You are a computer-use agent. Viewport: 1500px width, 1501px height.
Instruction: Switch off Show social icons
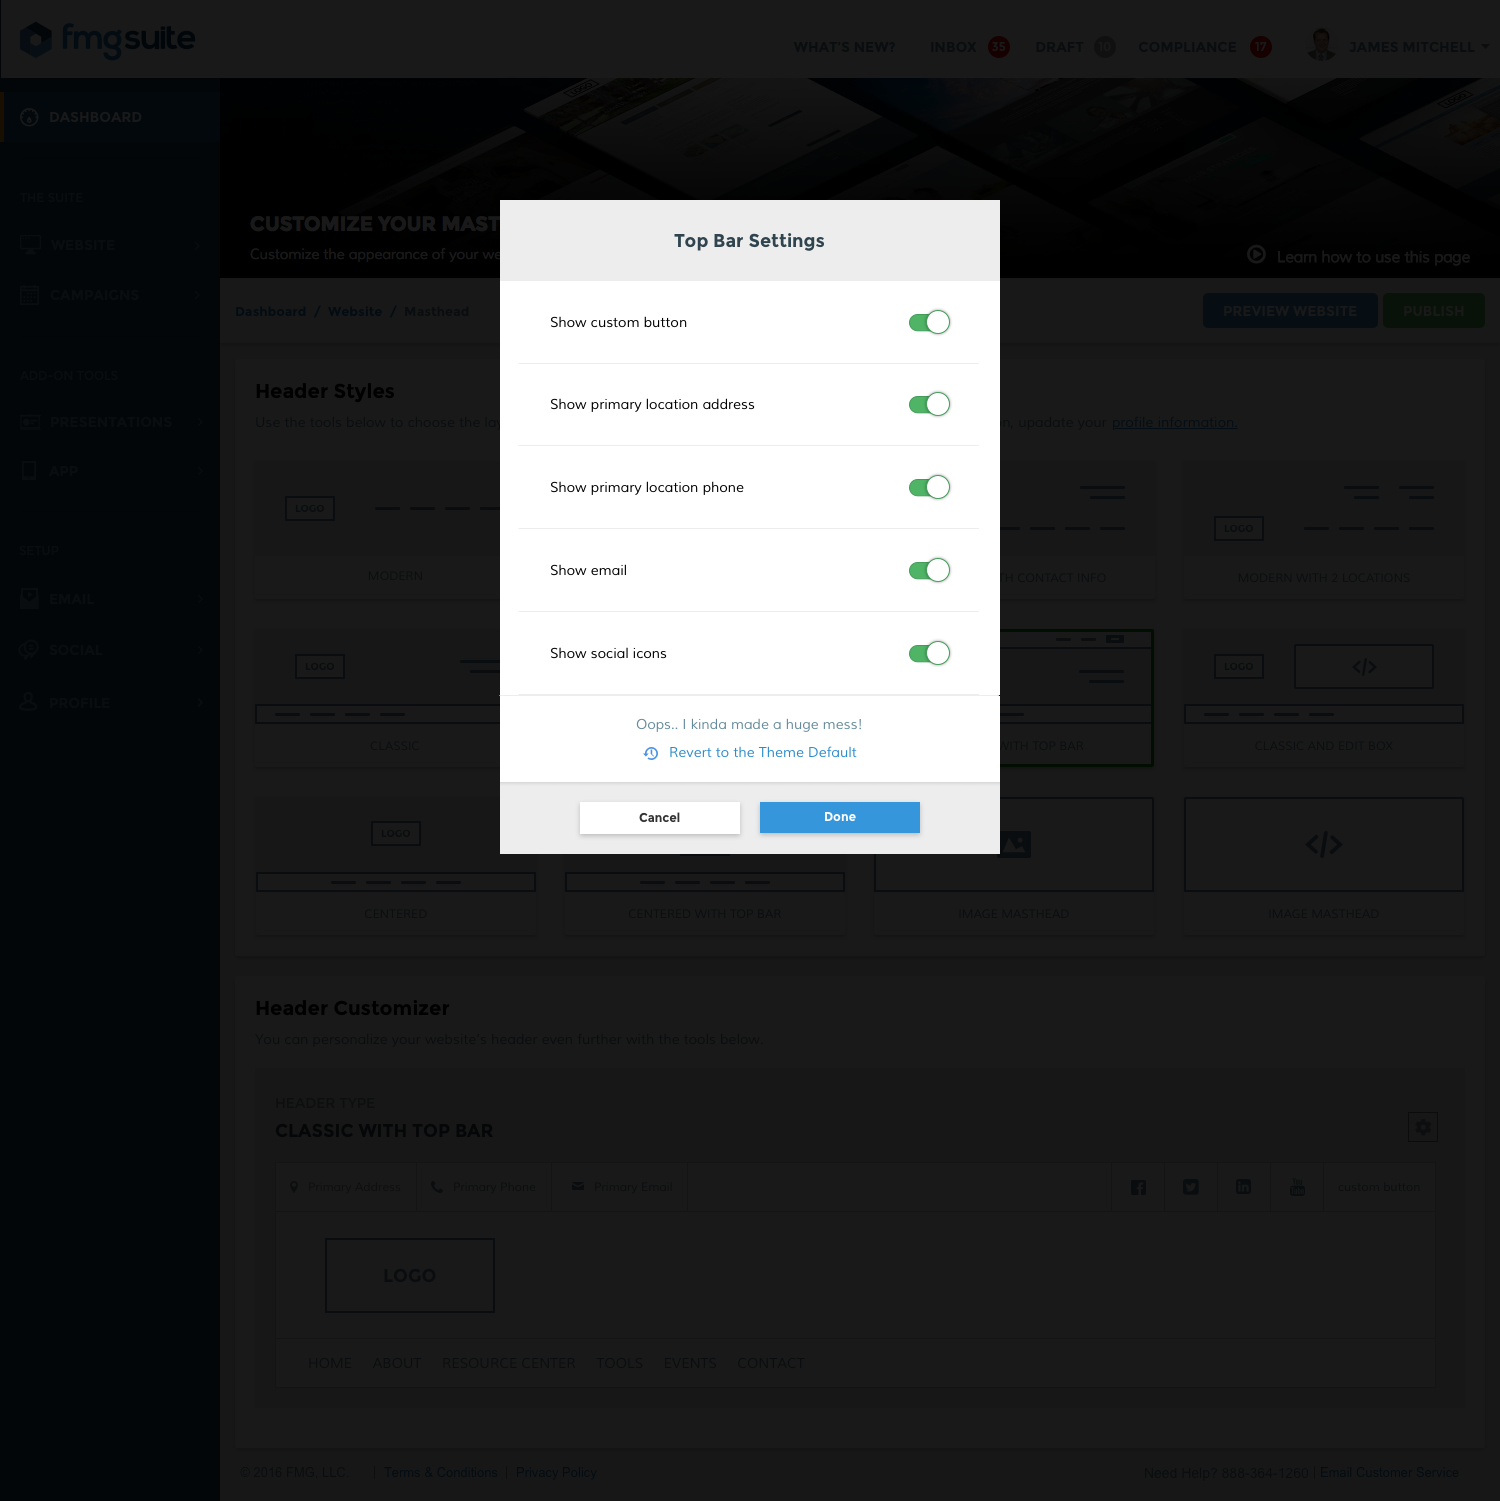(928, 653)
